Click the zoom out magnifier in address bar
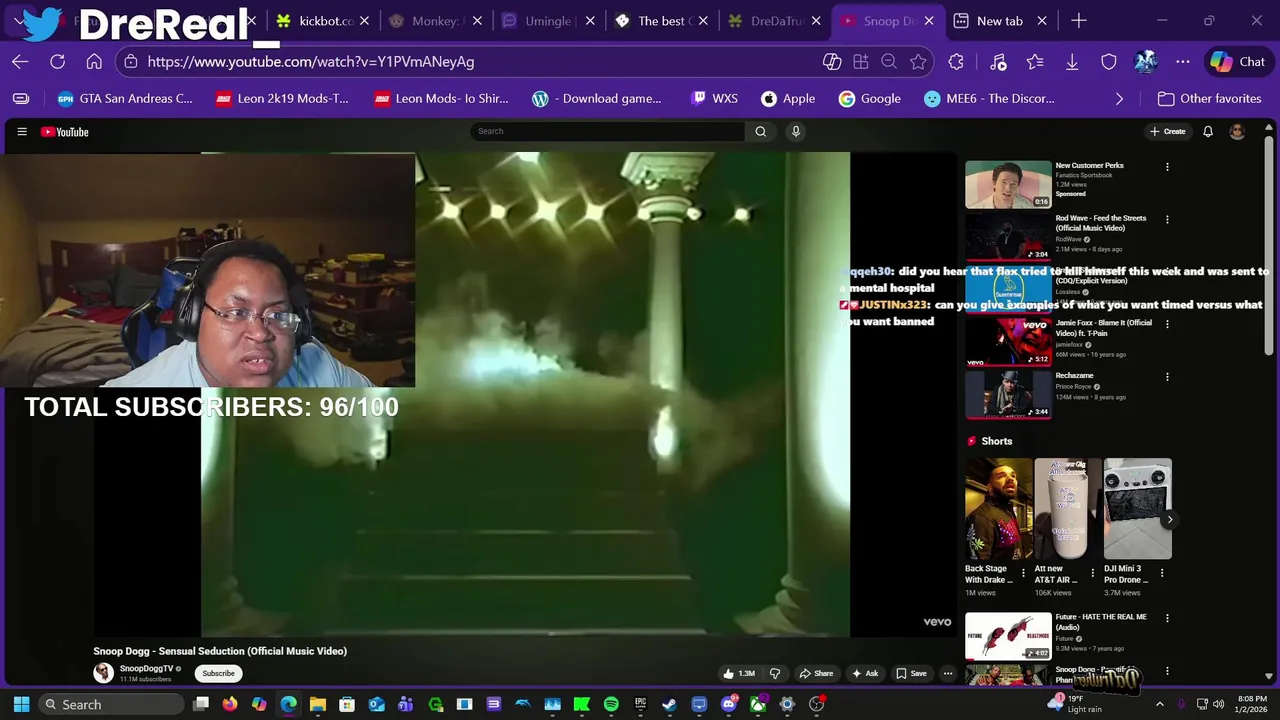This screenshot has width=1280, height=720. 888,62
